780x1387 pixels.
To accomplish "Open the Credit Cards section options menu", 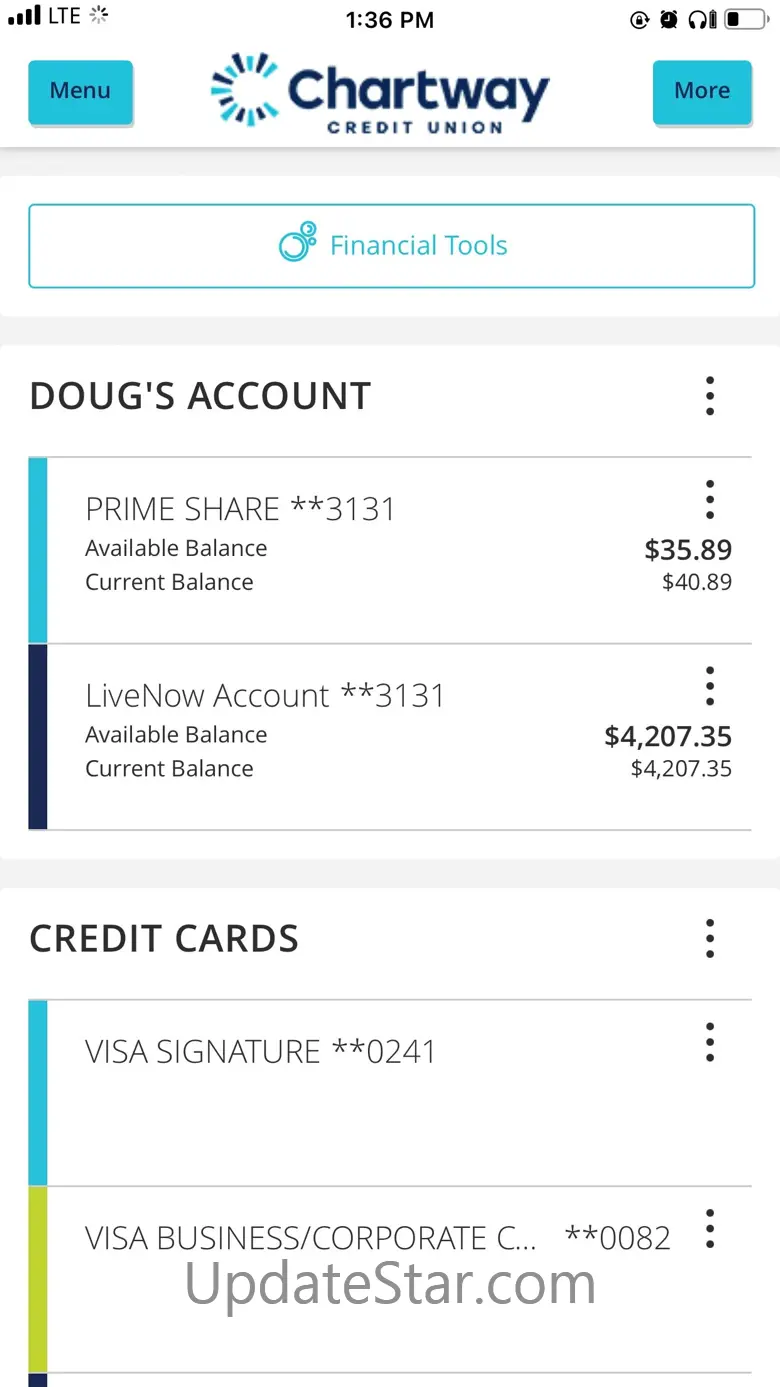I will 710,939.
